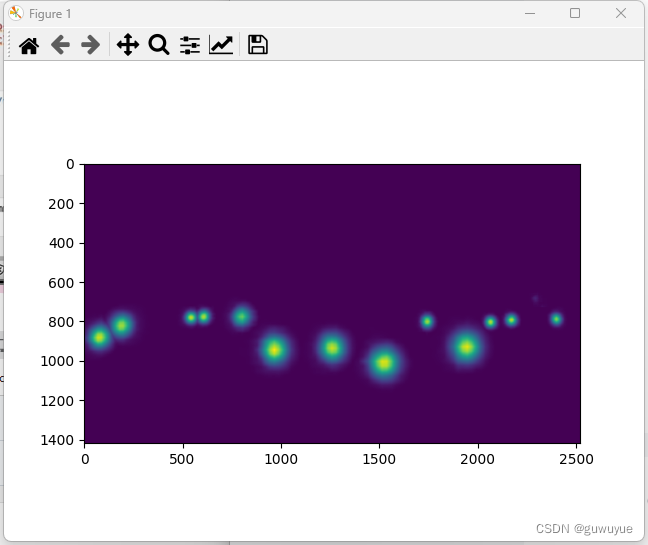Viewport: 648px width, 545px height.
Task: Click the rightmost spot near x=2400
Action: click(556, 319)
